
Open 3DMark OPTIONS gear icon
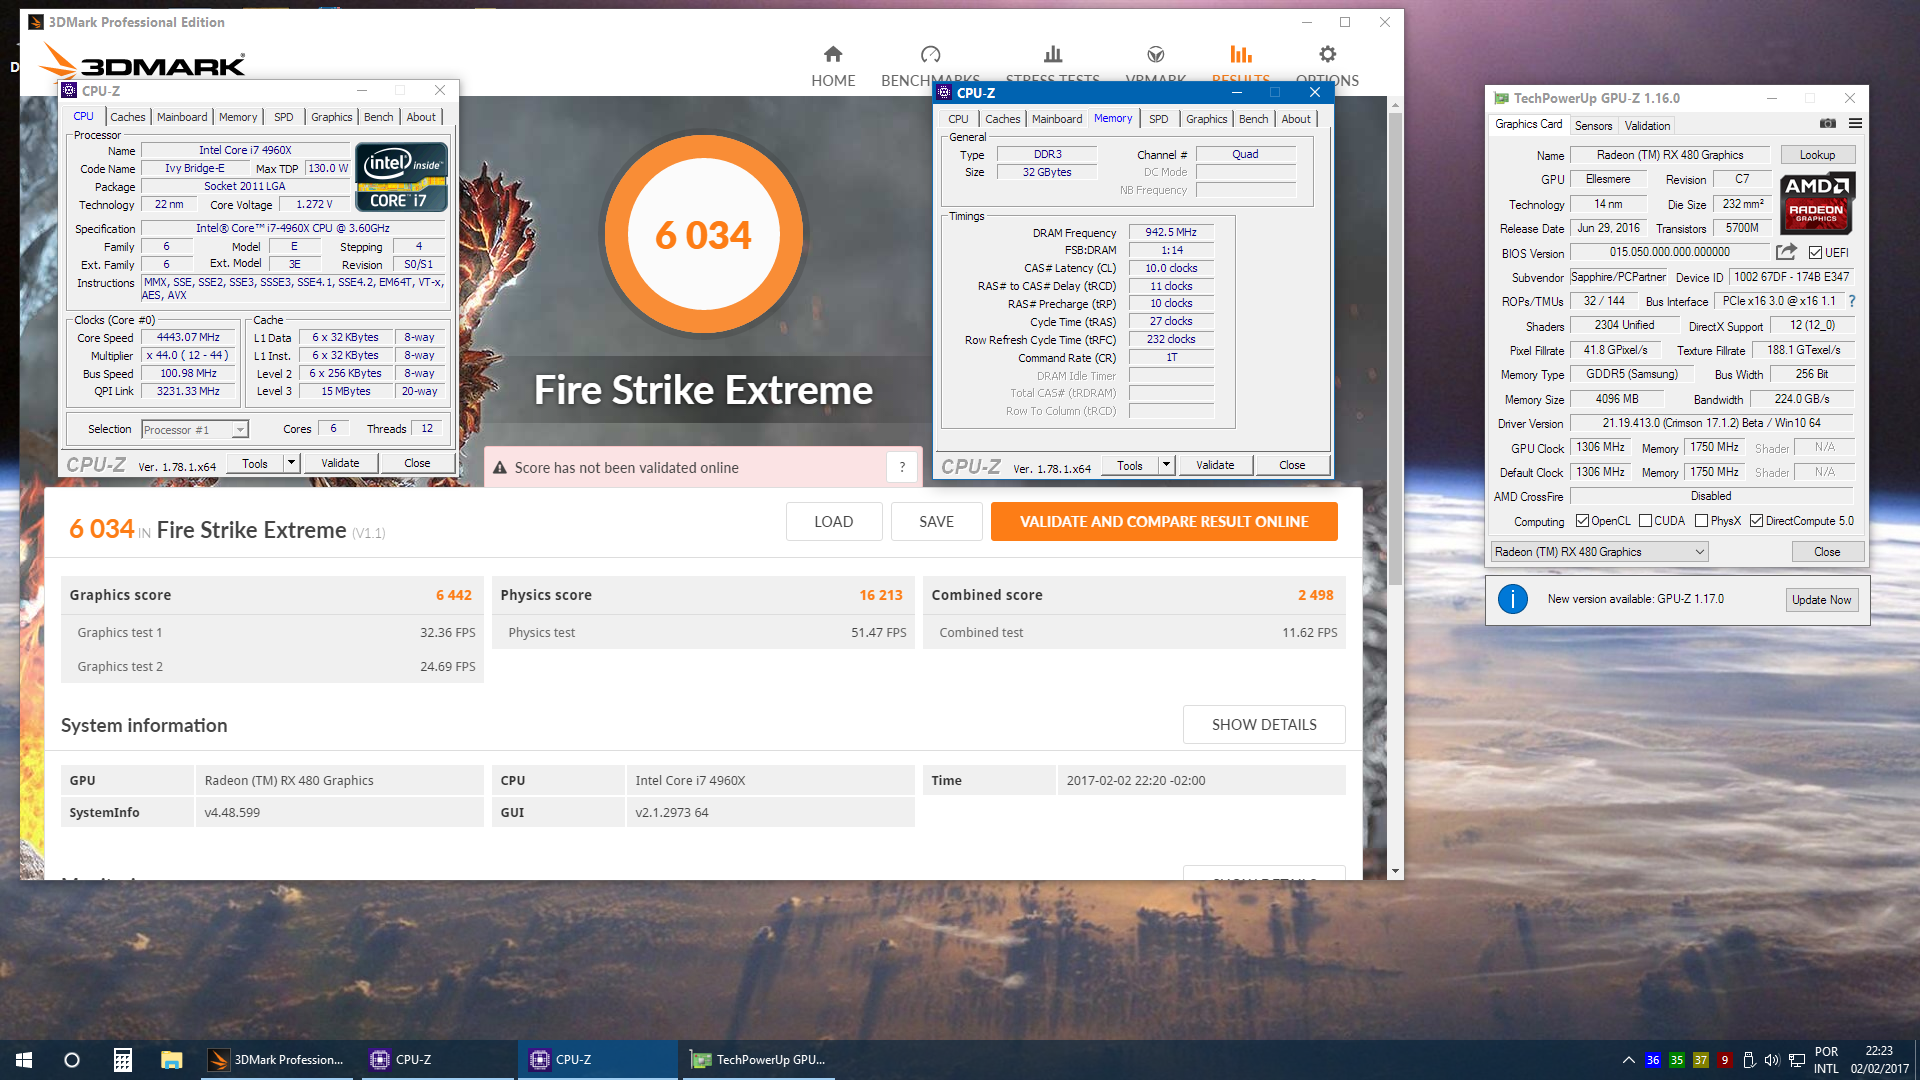[1327, 54]
